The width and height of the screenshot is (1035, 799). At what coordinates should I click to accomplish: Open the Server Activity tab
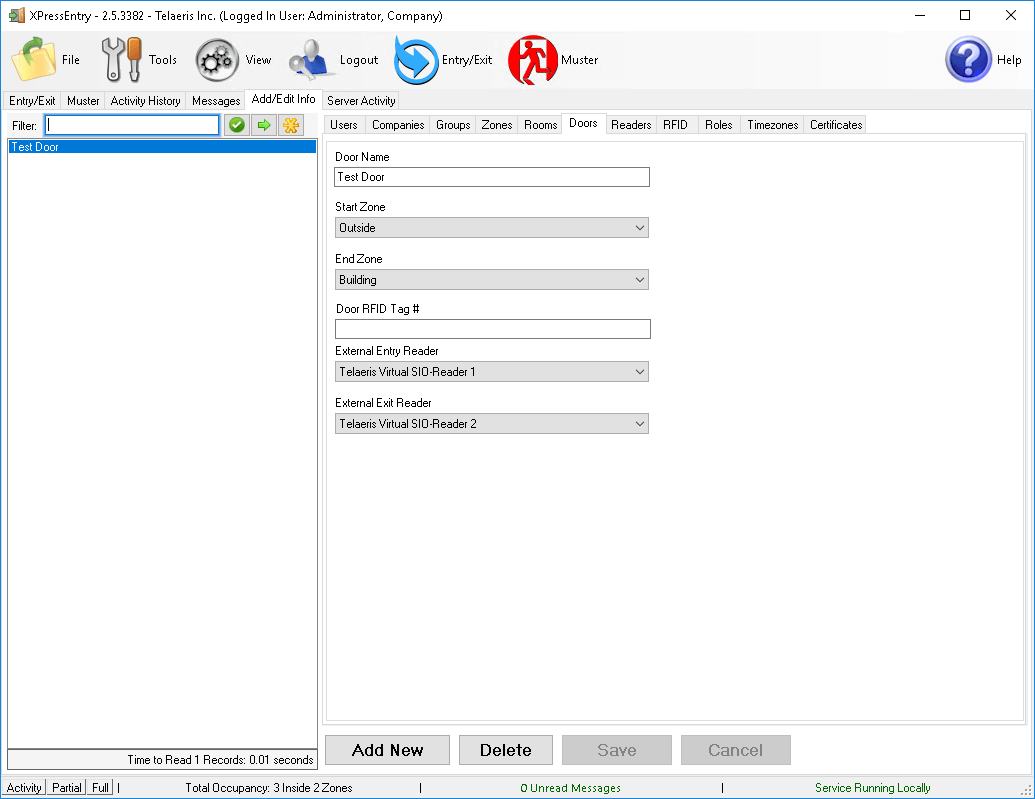(361, 101)
